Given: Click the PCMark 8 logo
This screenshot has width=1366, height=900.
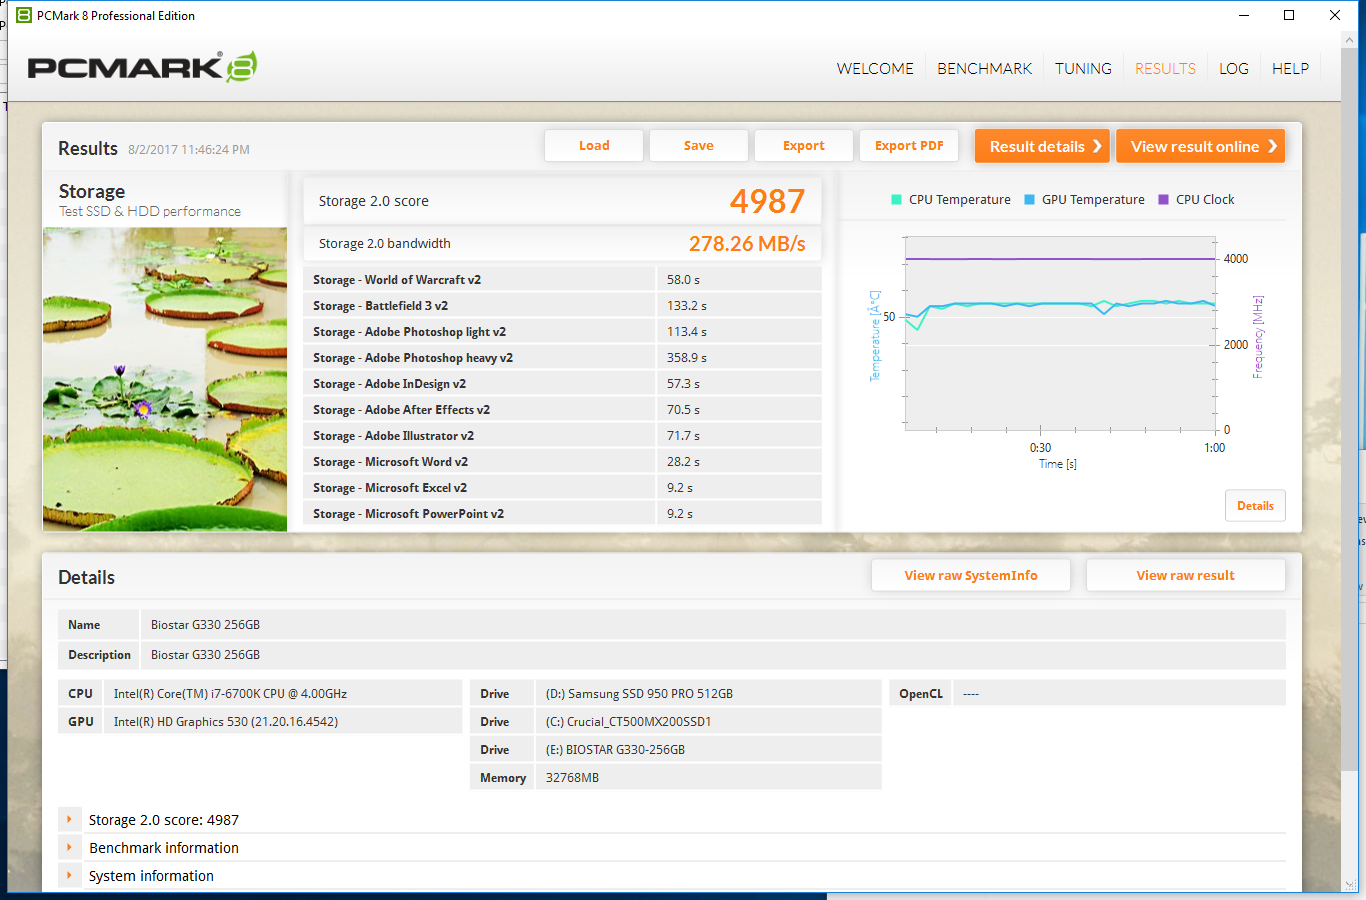Looking at the screenshot, I should click(142, 67).
